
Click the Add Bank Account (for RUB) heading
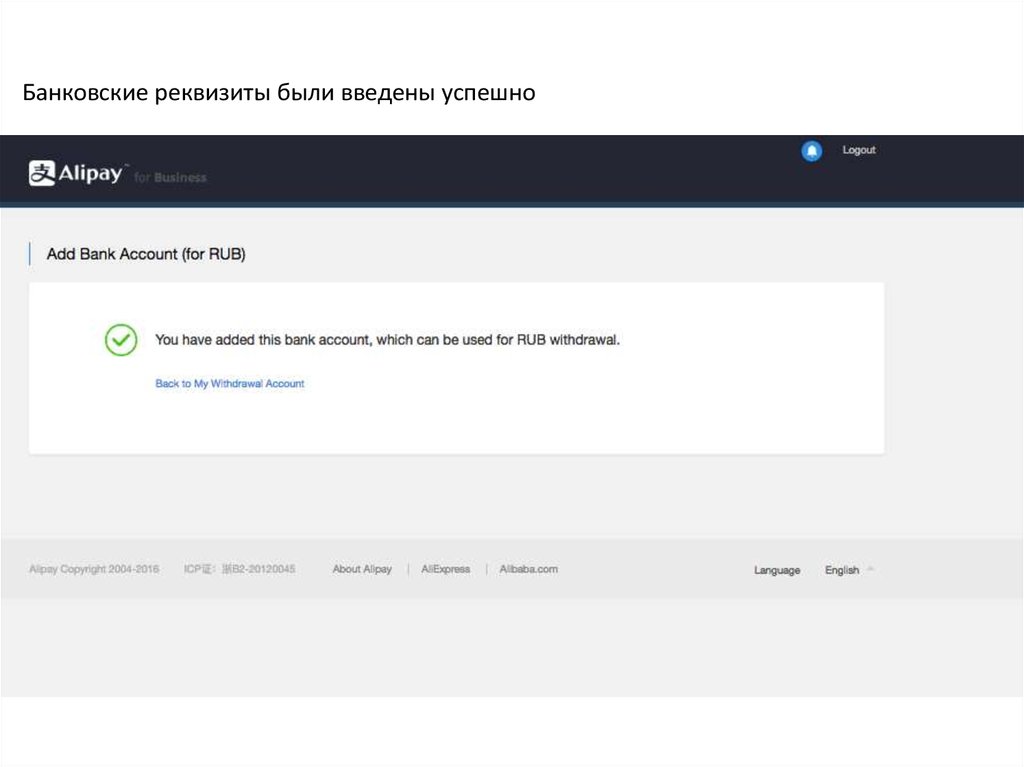coord(146,254)
